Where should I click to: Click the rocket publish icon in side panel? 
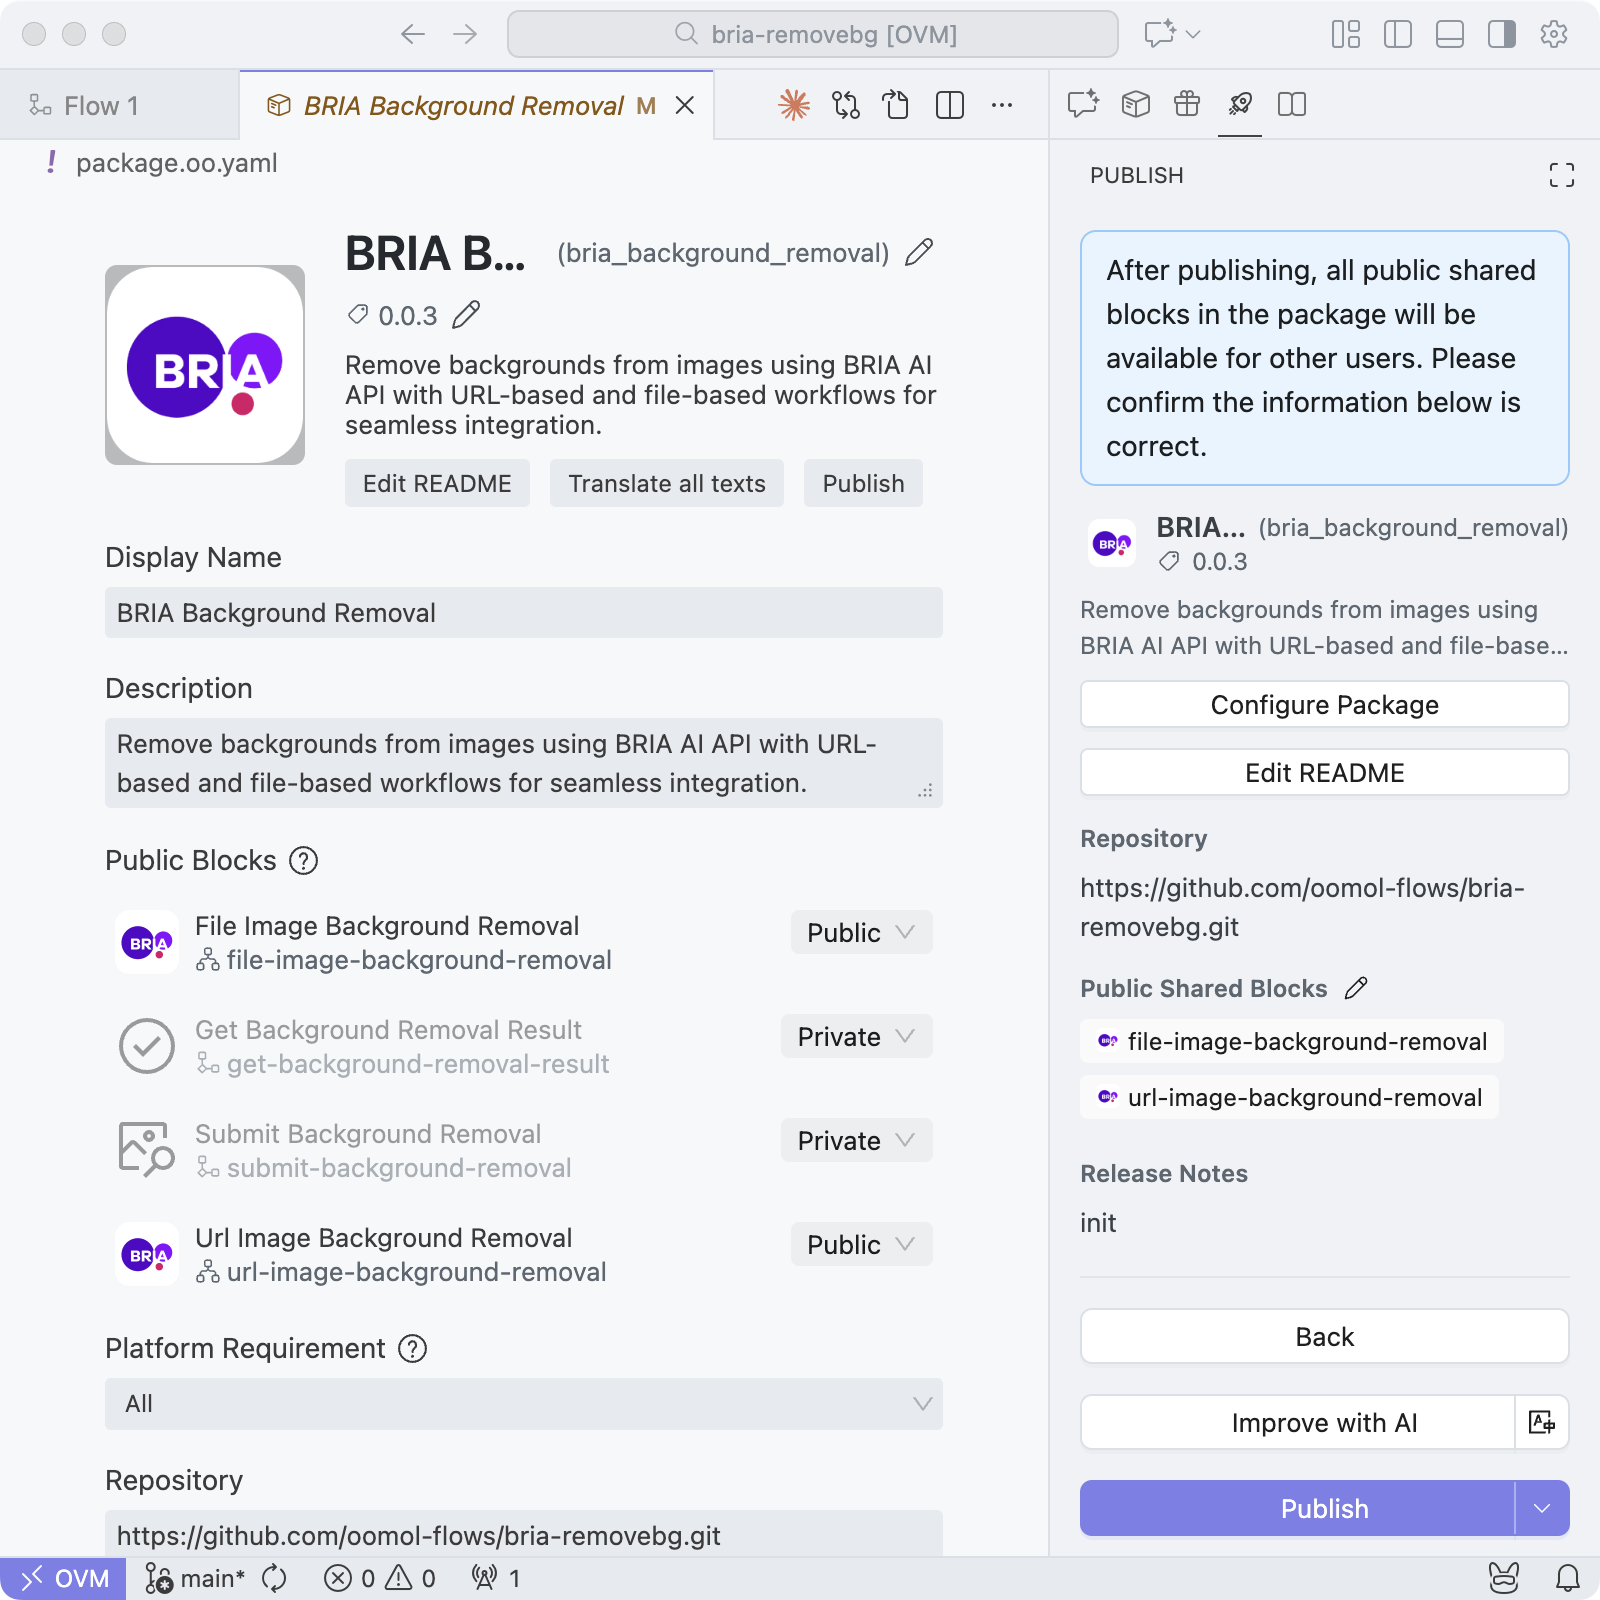(x=1240, y=104)
